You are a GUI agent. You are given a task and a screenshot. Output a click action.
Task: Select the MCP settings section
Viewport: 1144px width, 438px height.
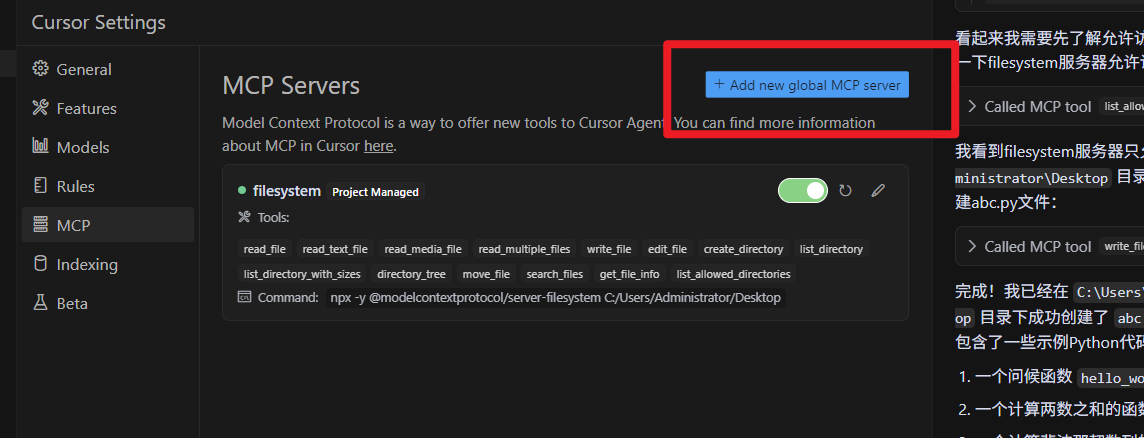[x=108, y=225]
